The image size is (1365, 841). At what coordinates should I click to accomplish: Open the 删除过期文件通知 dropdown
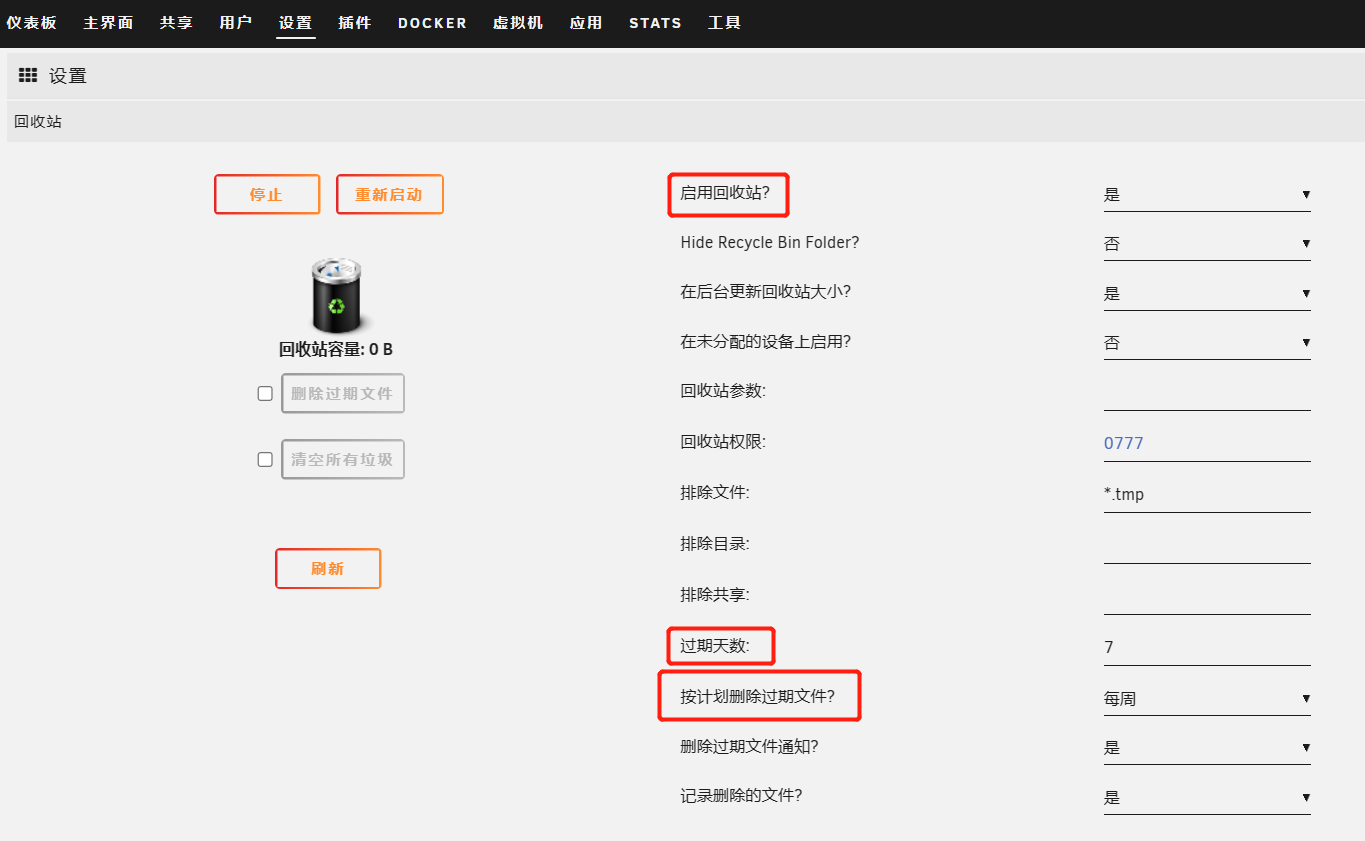pyautogui.click(x=1206, y=748)
